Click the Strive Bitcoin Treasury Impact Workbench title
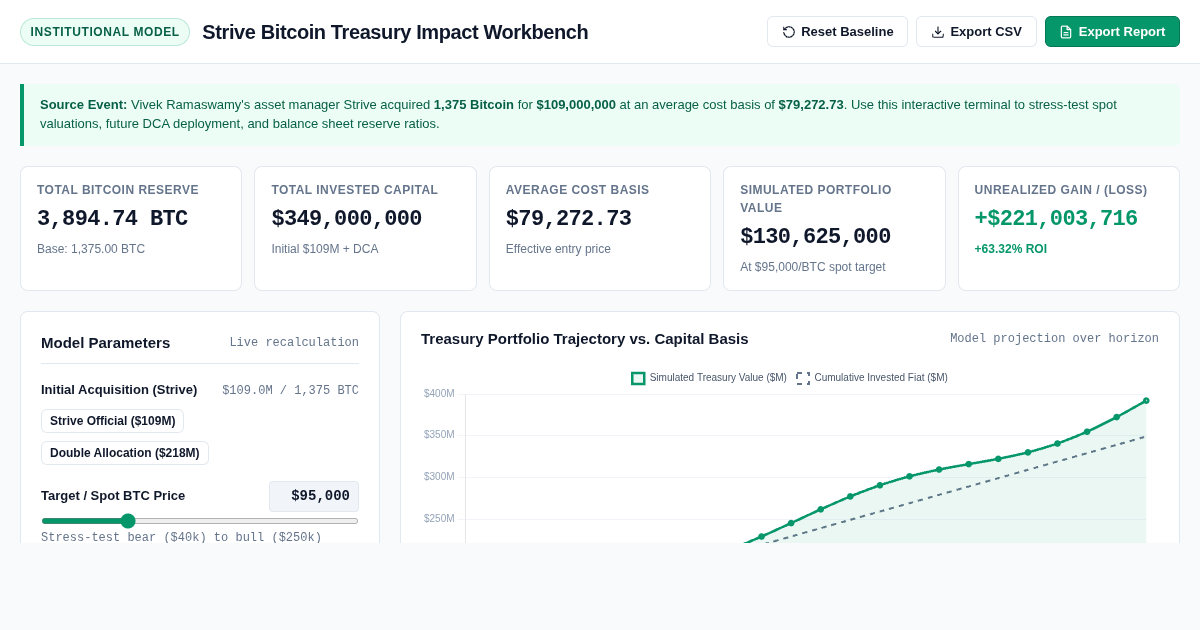The height and width of the screenshot is (630, 1200). coord(395,32)
